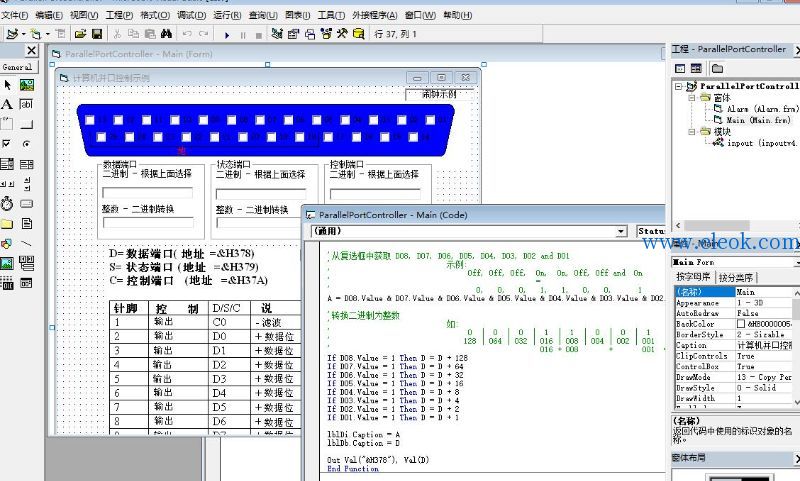Viewport: 800px width, 481px height.
Task: Open the Menu Editor toolbar icon
Action: click(61, 34)
